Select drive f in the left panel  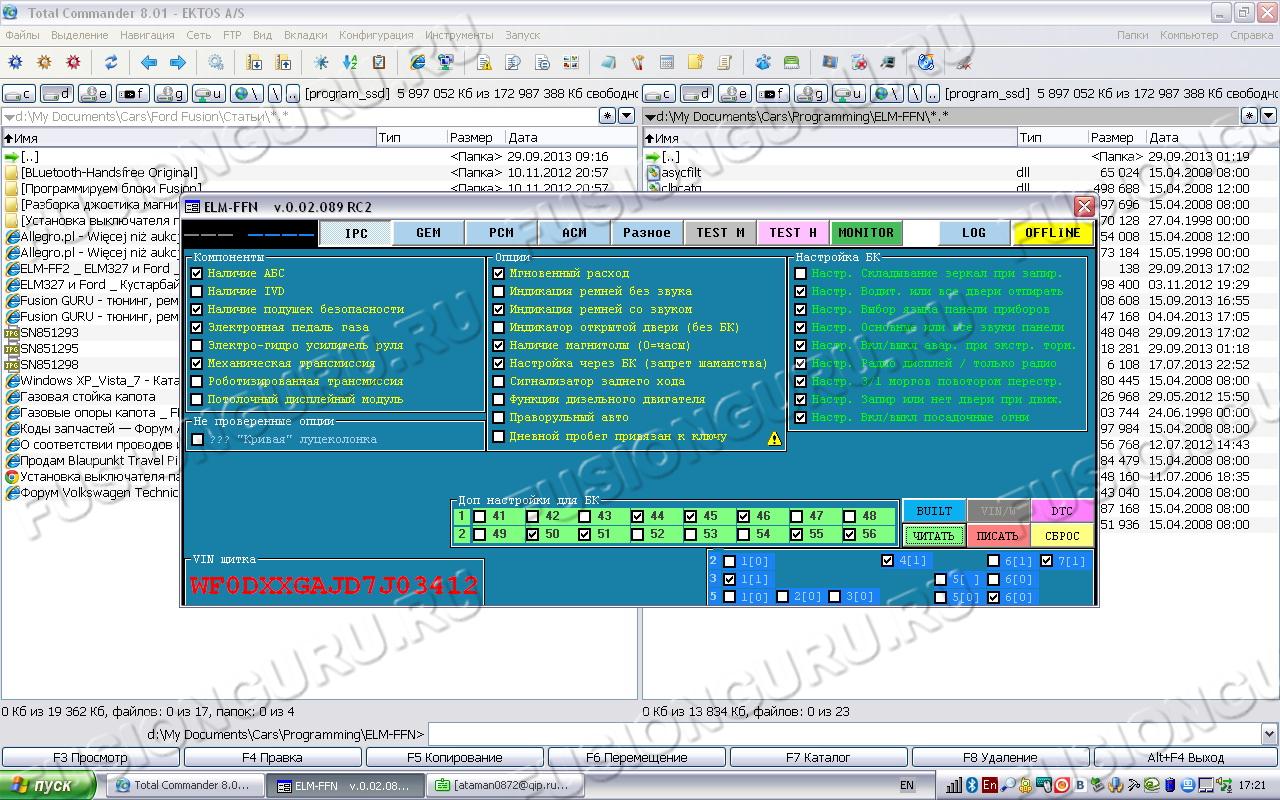[133, 94]
